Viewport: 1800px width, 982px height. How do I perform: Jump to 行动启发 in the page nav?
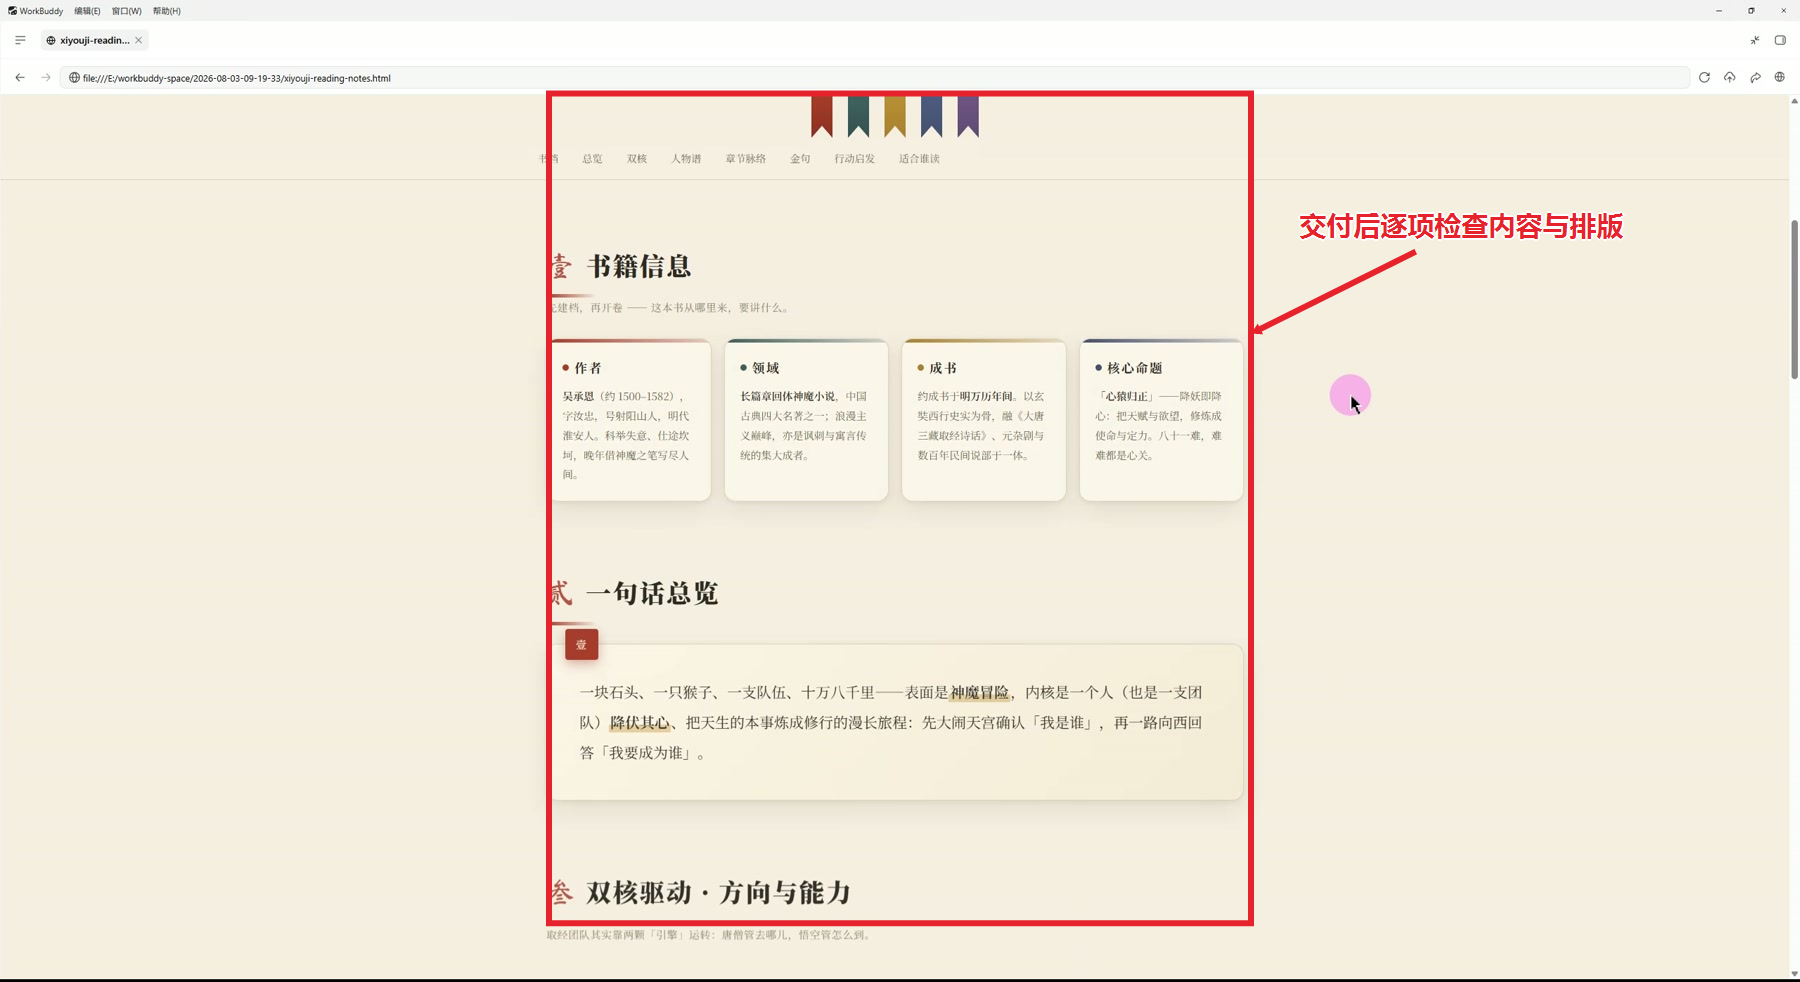[855, 159]
